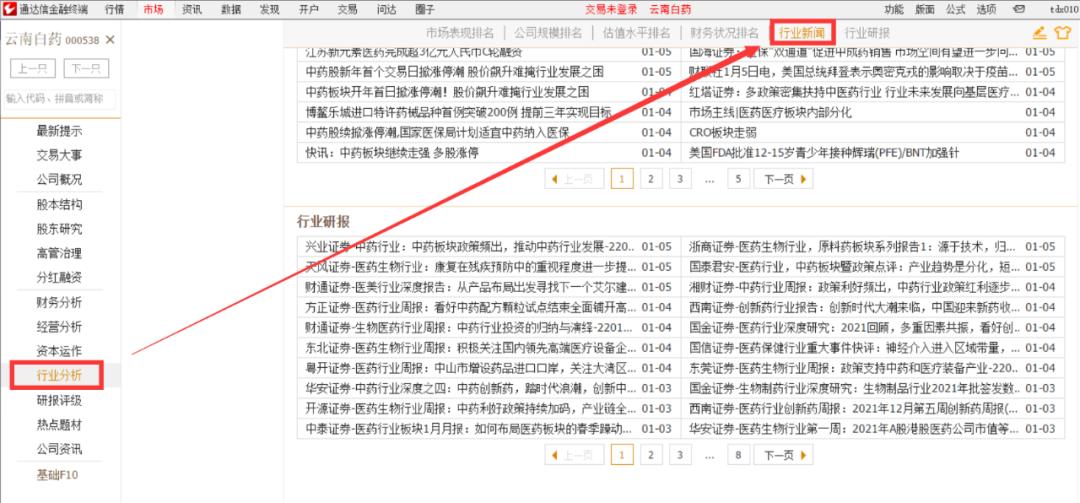The image size is (1080, 503).
Task: Select 股东研究 in sidebar
Action: tap(59, 229)
